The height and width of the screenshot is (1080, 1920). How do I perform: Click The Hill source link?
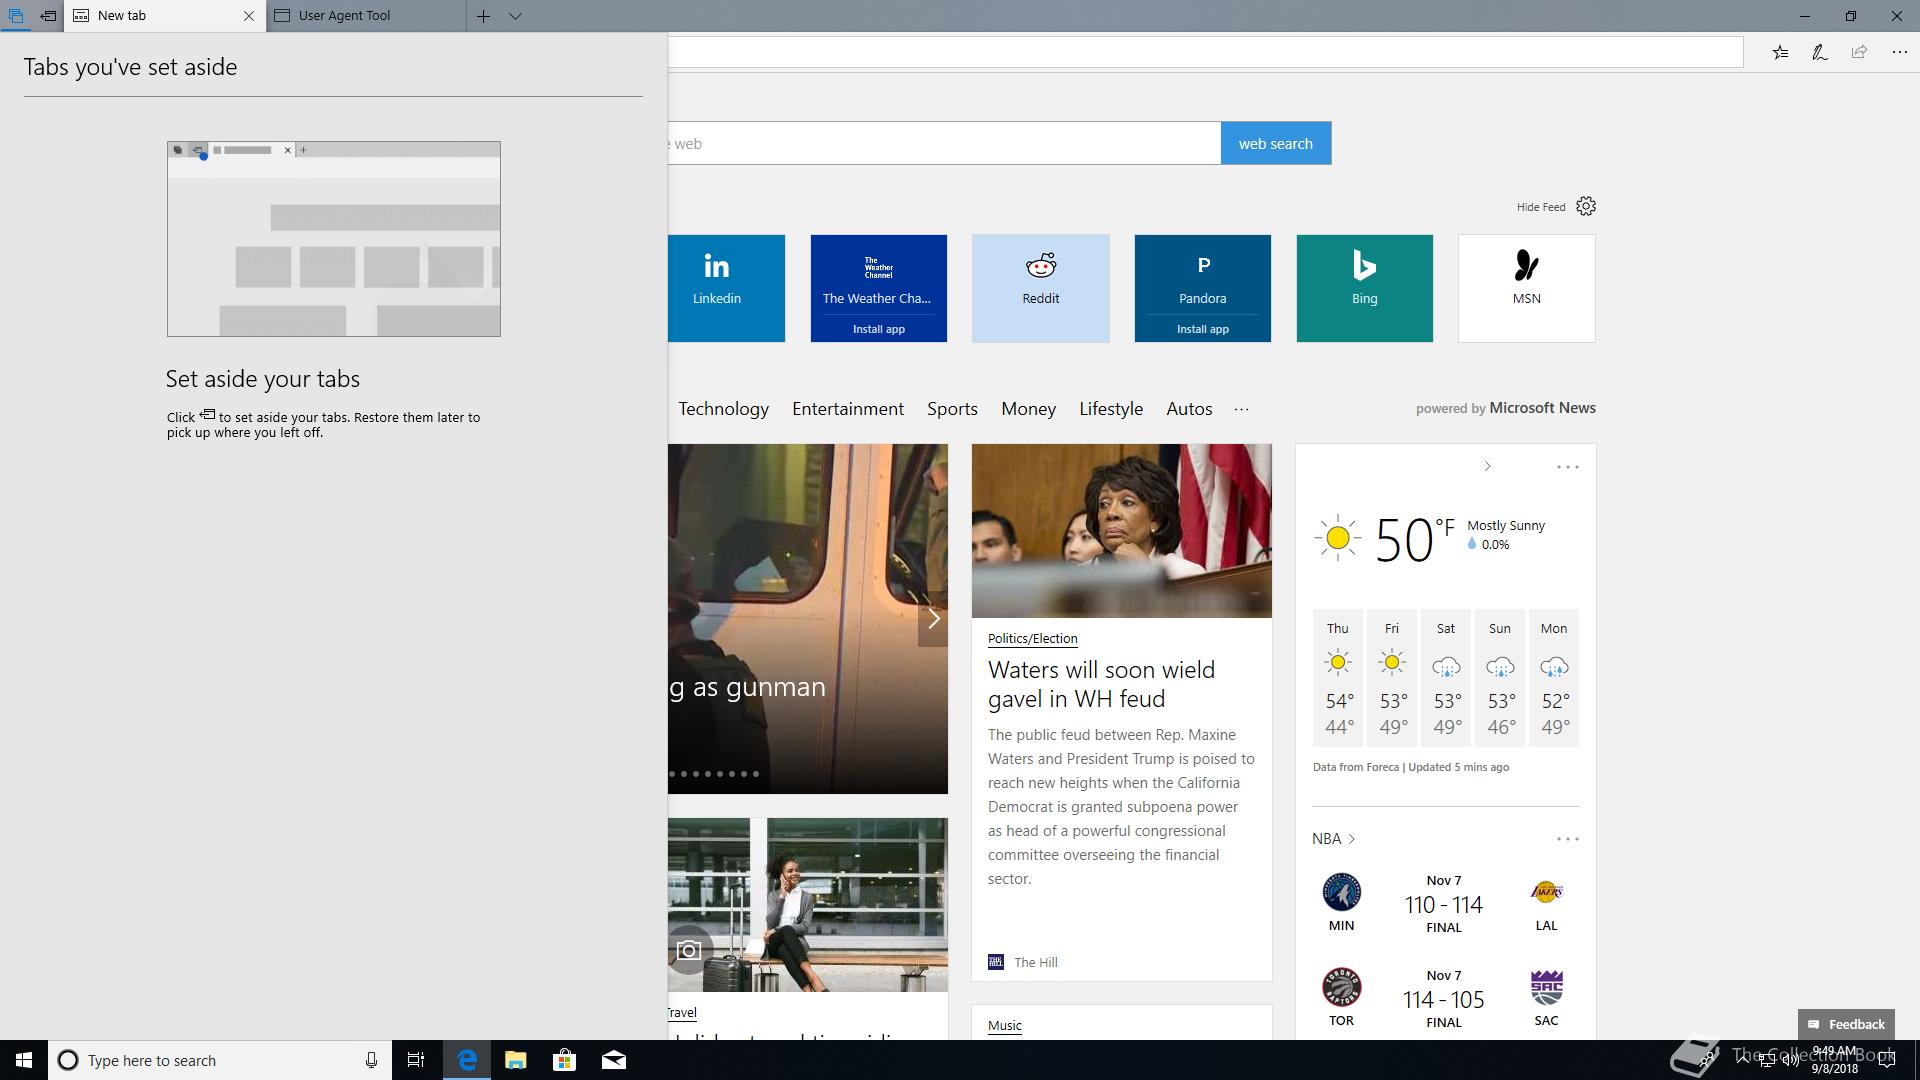coord(1035,962)
